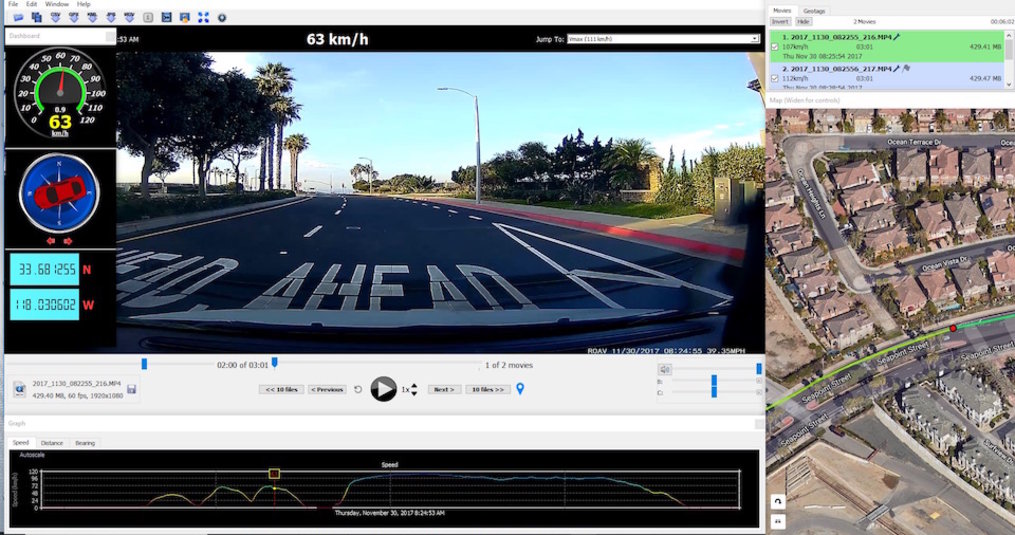Open the Window menu
Screen dimensions: 1015x535
click(57, 4)
